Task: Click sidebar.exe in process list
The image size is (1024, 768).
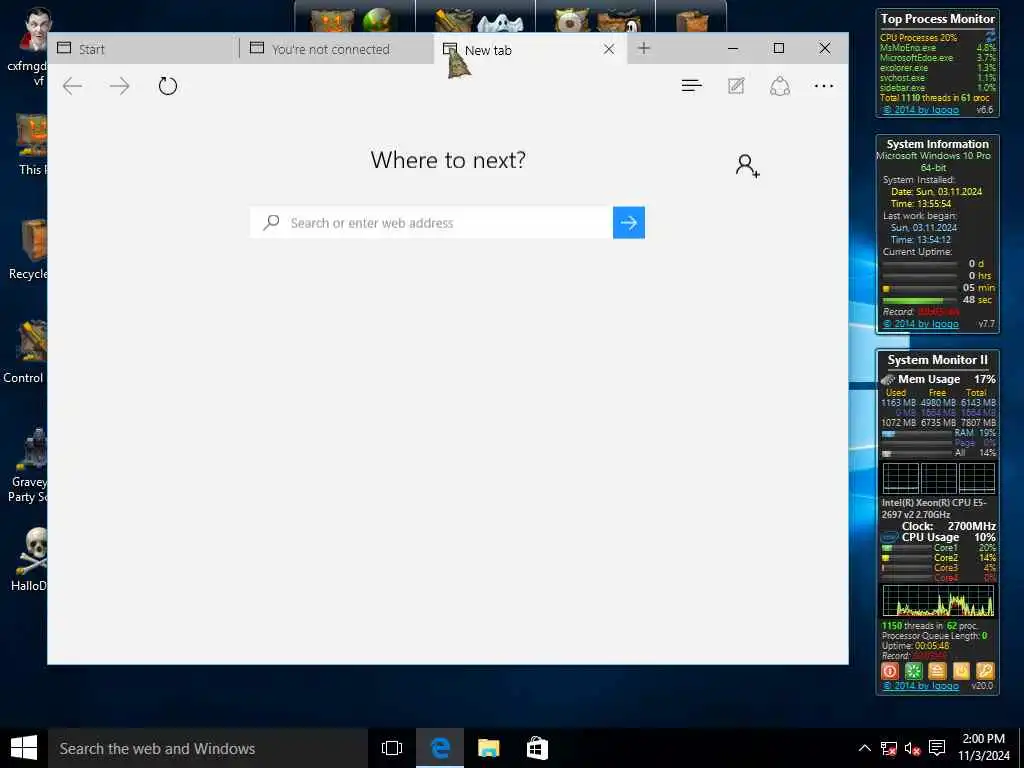Action: 903,87
